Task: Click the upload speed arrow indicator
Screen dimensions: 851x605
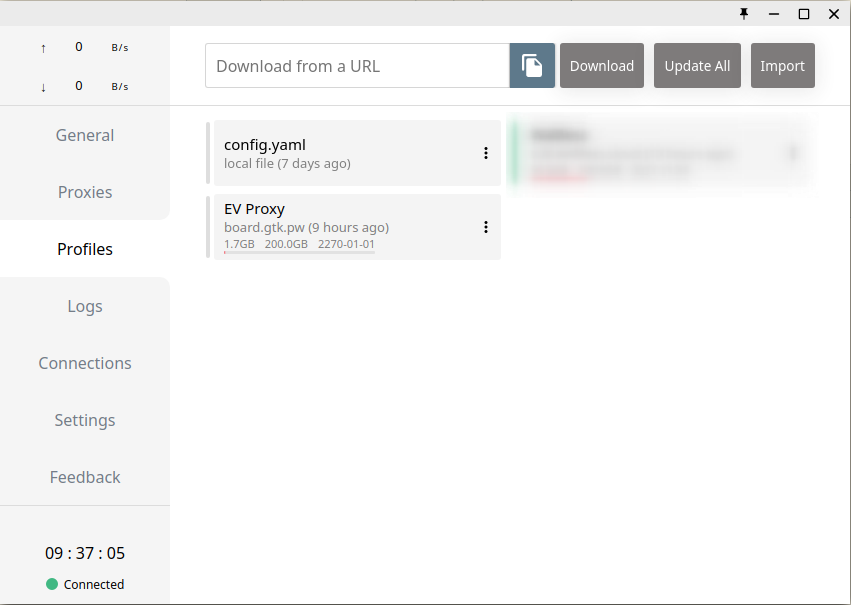Action: (43, 48)
